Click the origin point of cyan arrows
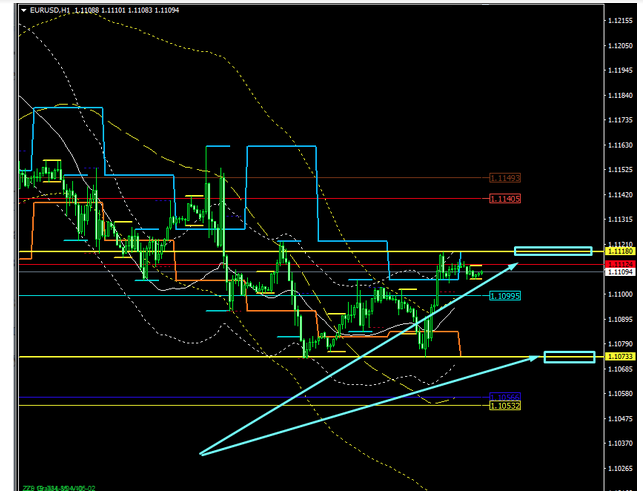Screen dimensions: 643x495 tap(201, 454)
